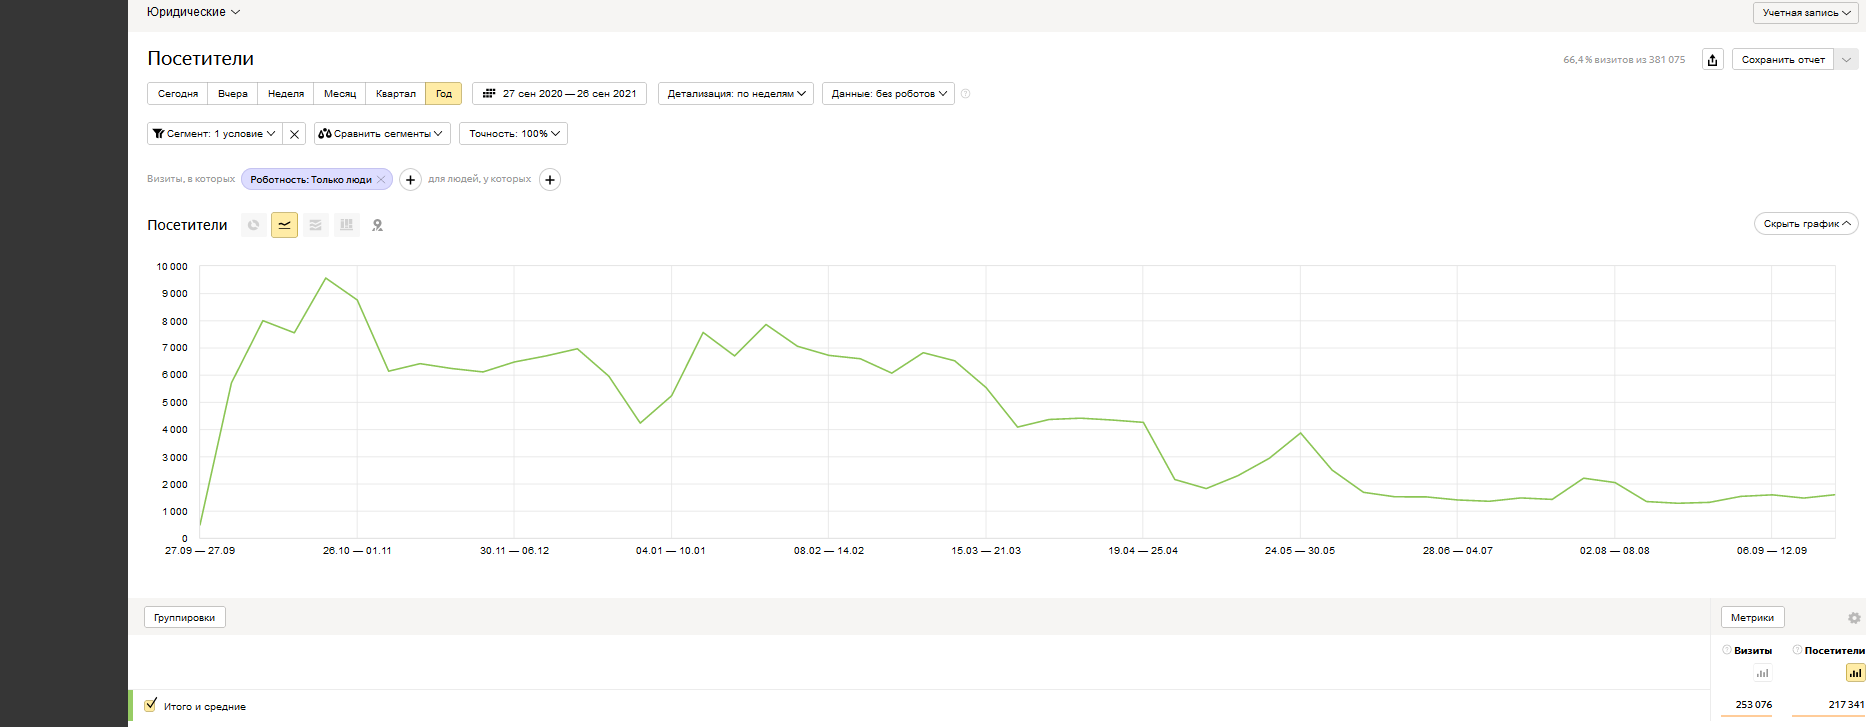Screen dimensions: 1866x727
Task: Expand the Данные: без роботов dropdown
Action: pyautogui.click(x=888, y=94)
